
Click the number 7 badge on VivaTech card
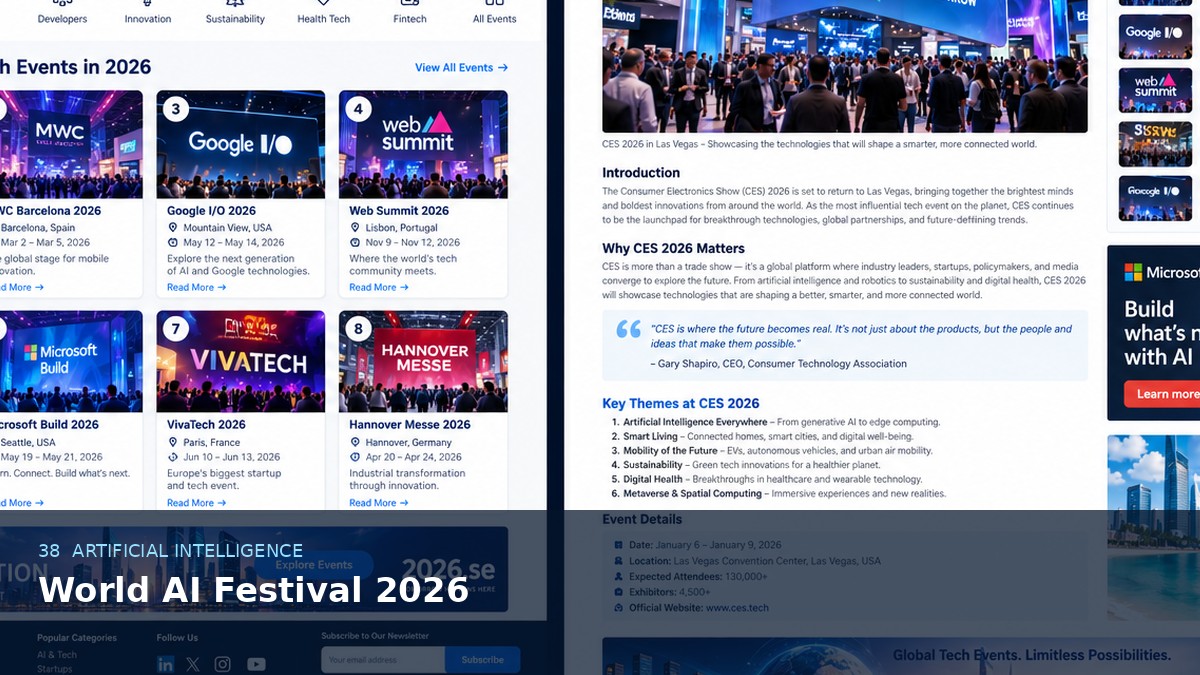click(x=176, y=329)
